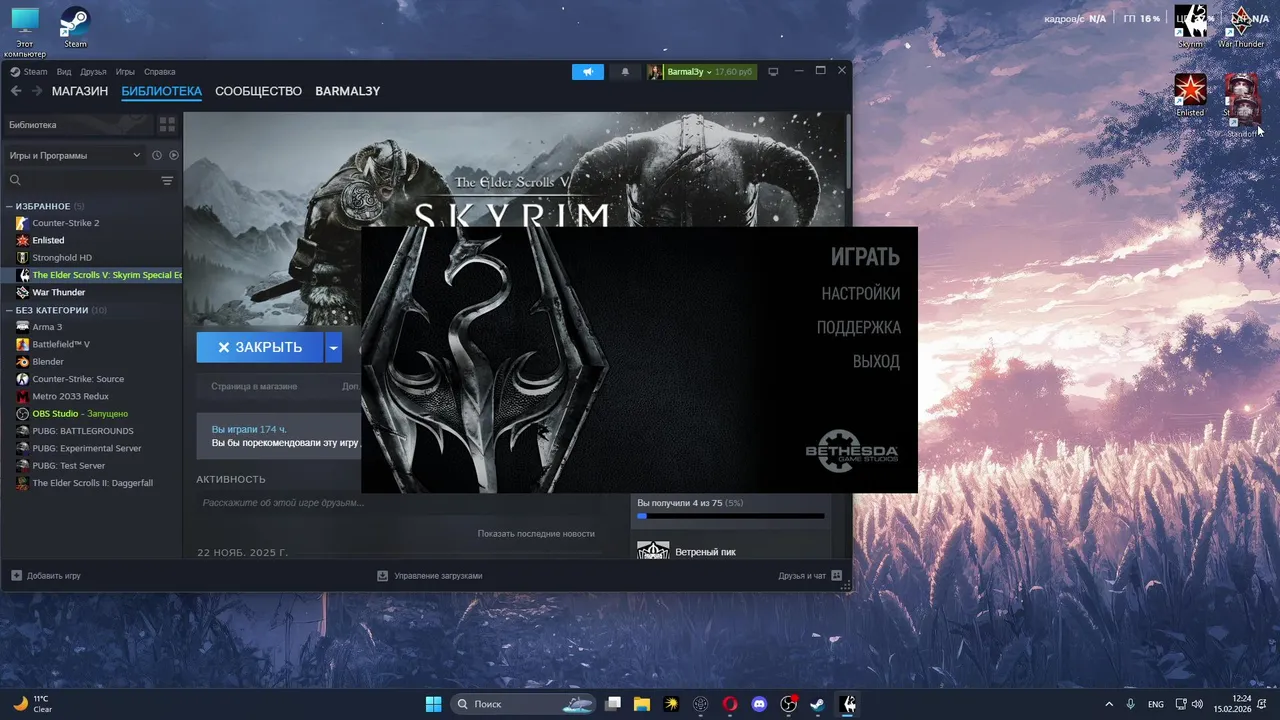Open the Игры menu
Screen dimensions: 1280x720
[125, 72]
